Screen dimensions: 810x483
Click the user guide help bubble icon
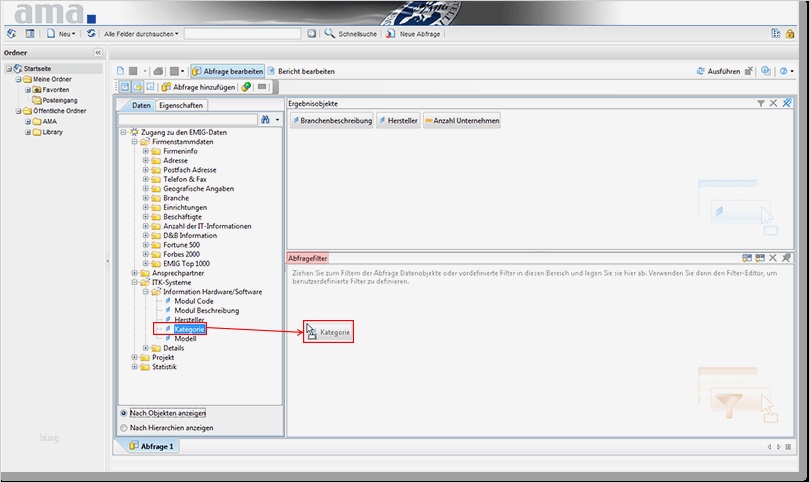coord(766,71)
